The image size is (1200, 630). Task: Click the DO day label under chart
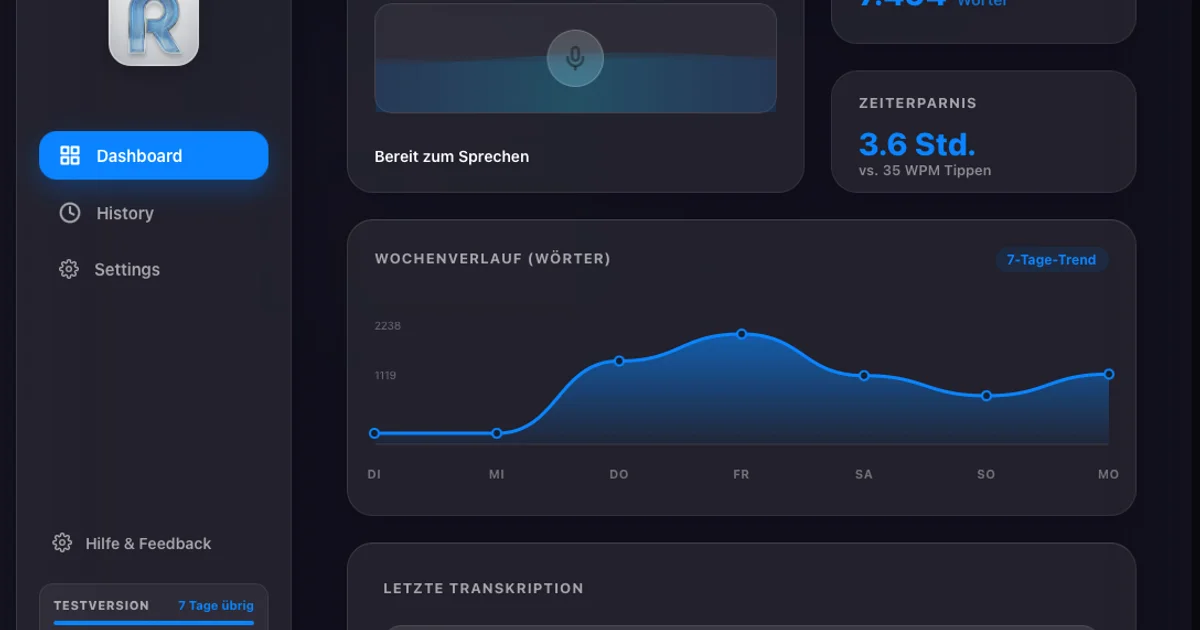619,474
